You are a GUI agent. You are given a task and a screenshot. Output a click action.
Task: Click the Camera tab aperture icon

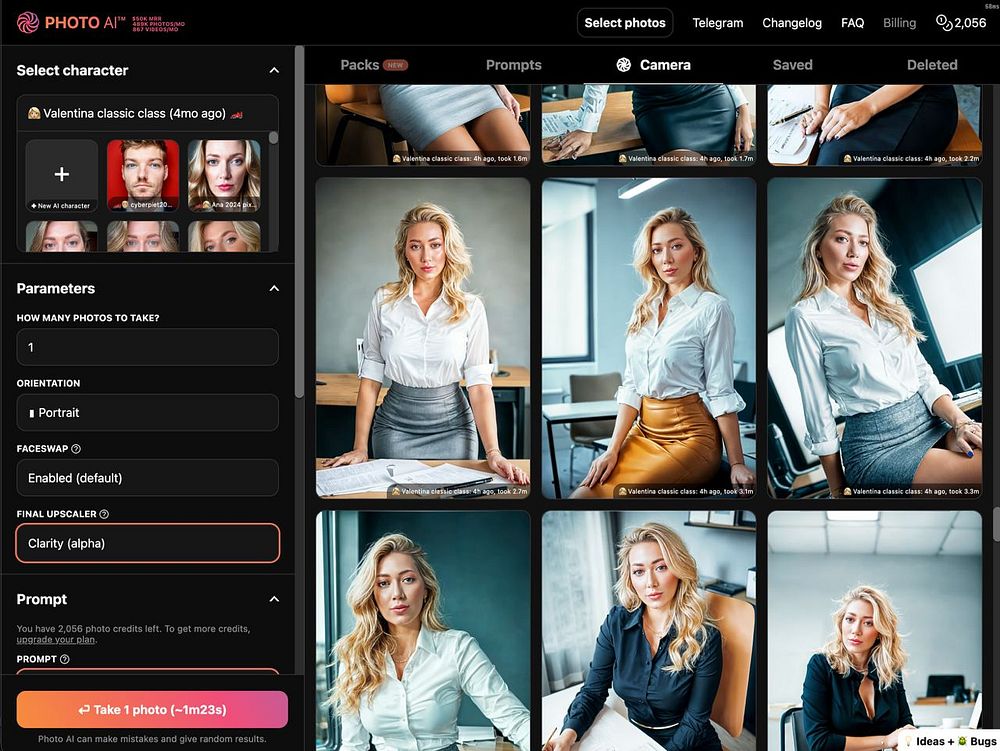click(624, 64)
